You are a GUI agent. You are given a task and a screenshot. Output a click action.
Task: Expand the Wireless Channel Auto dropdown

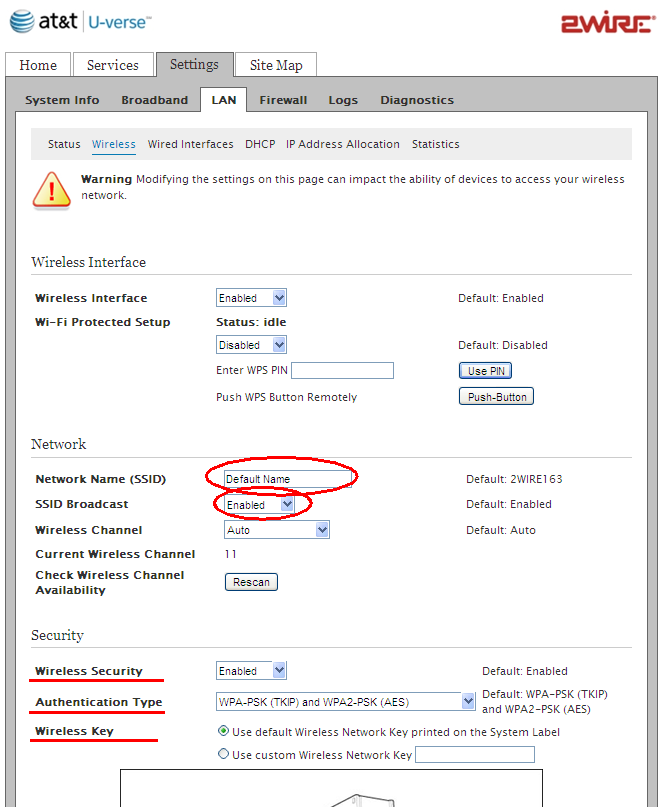pos(276,530)
